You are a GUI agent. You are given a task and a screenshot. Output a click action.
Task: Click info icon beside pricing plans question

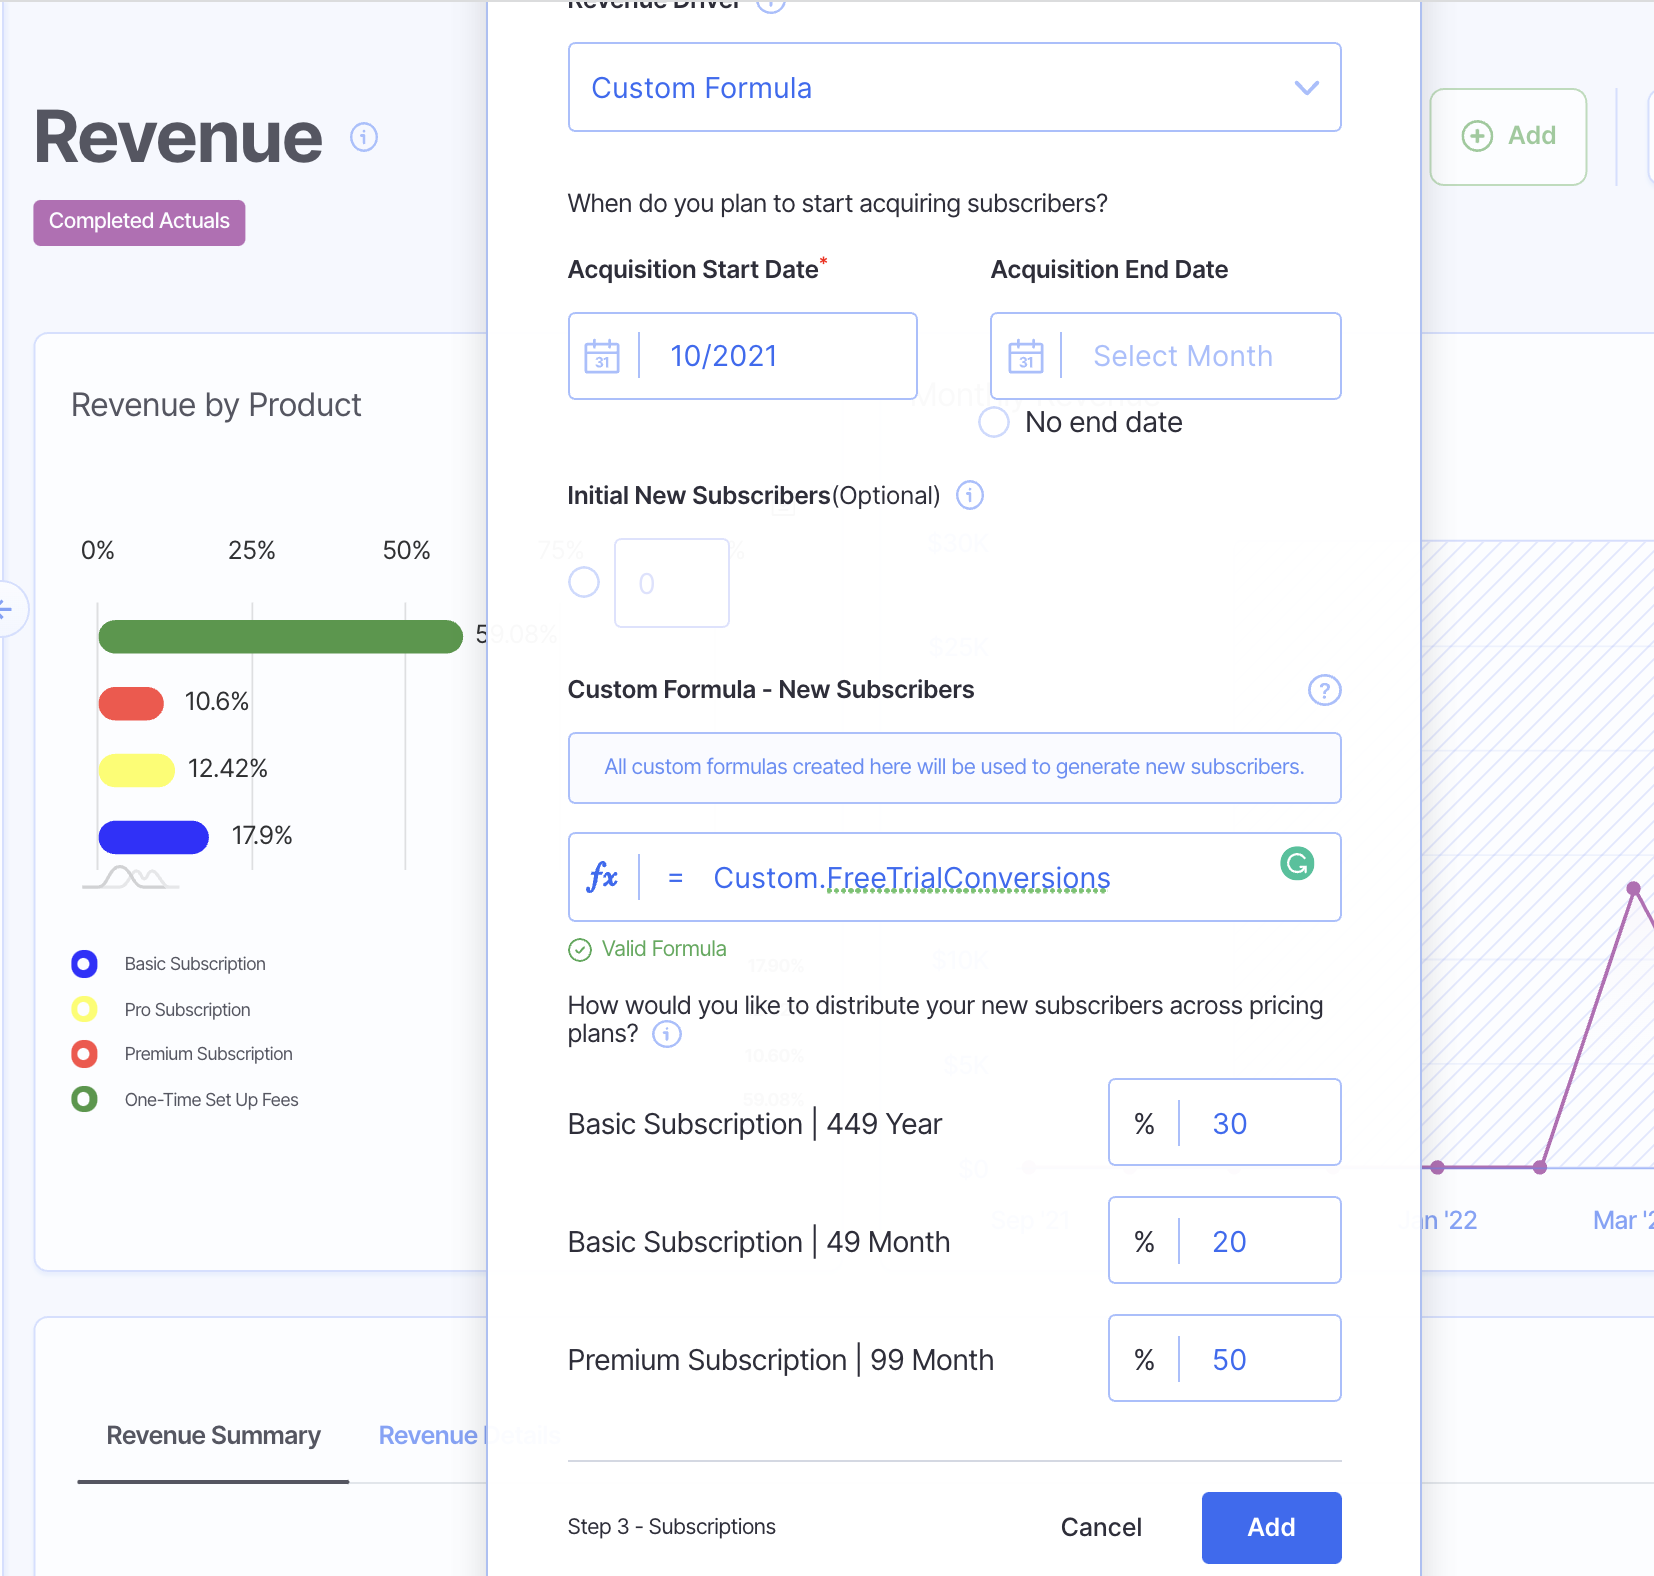[x=667, y=1034]
